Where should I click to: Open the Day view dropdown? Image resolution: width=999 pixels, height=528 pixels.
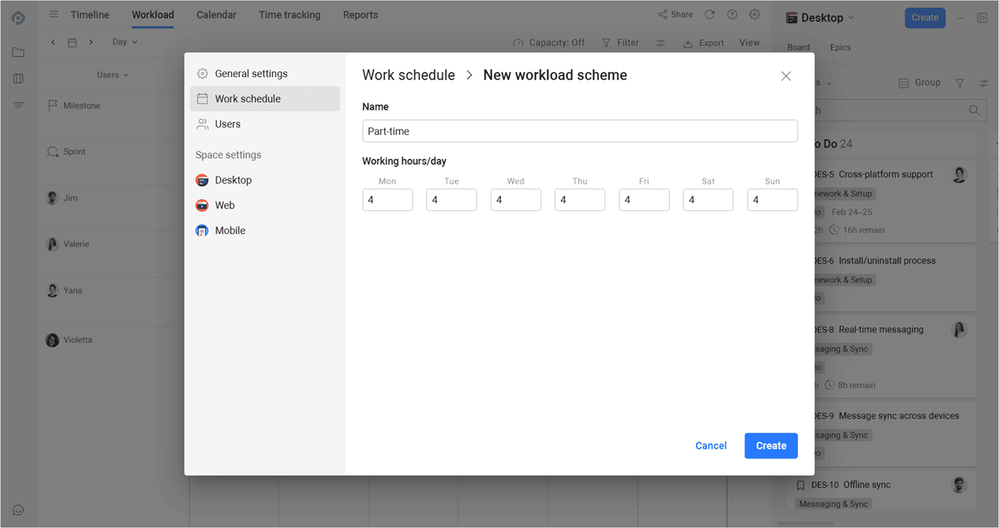(x=125, y=42)
